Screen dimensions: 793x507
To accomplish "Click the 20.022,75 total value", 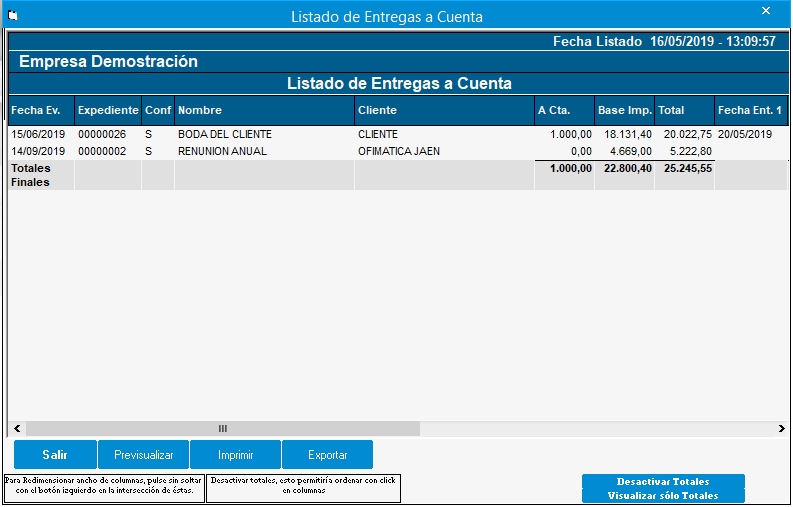I will [688, 135].
